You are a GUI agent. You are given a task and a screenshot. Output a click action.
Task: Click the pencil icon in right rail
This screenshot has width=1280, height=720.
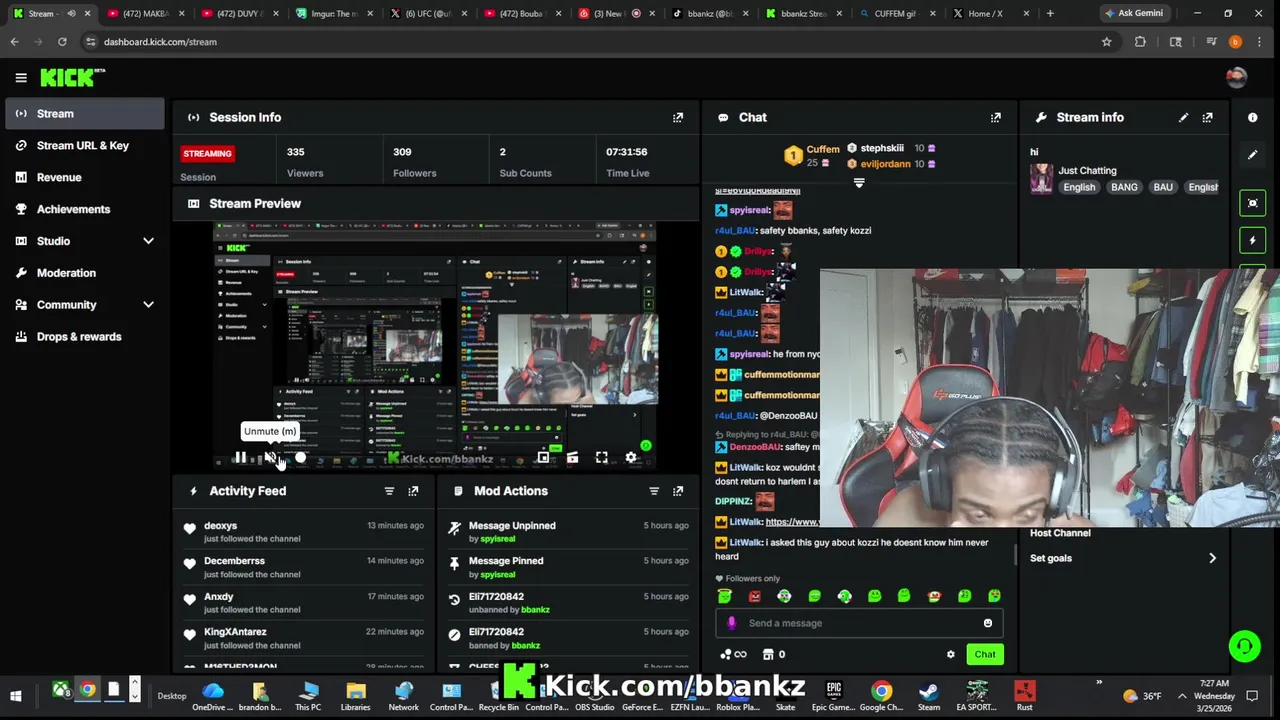1252,155
